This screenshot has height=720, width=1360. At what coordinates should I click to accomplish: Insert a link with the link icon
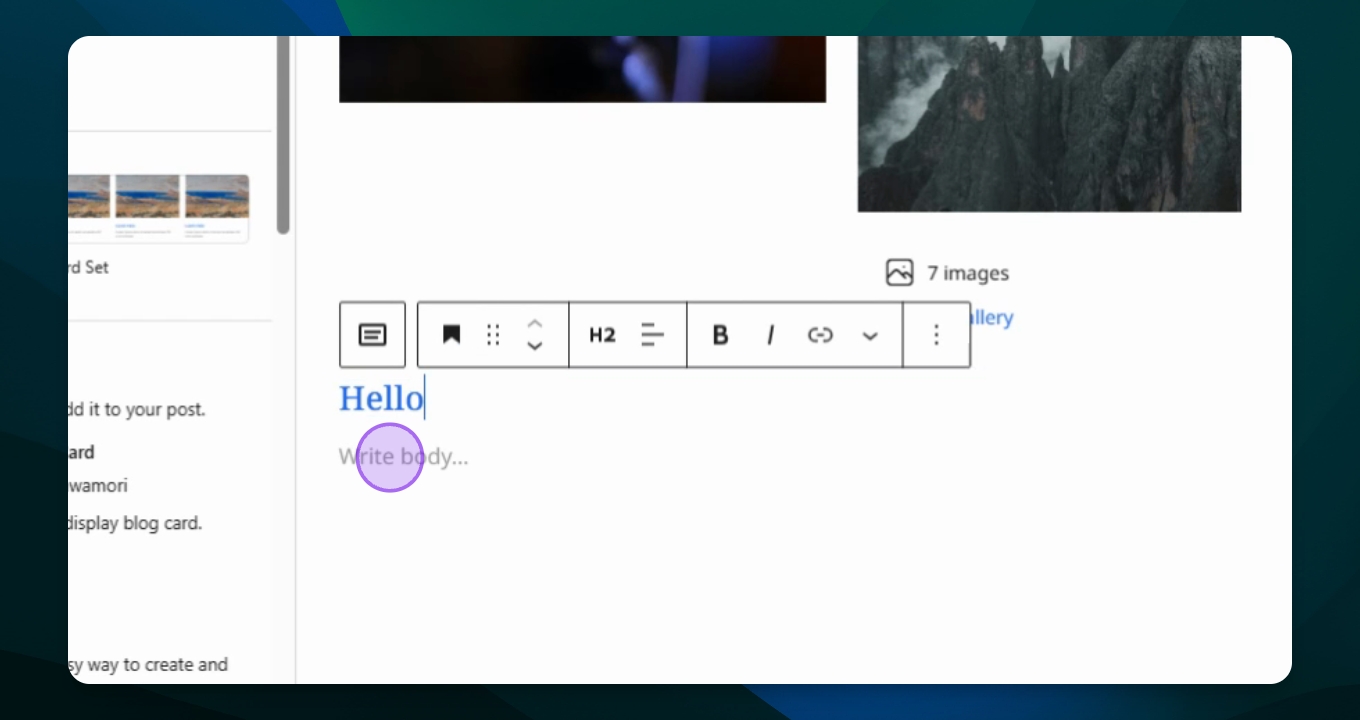[820, 335]
